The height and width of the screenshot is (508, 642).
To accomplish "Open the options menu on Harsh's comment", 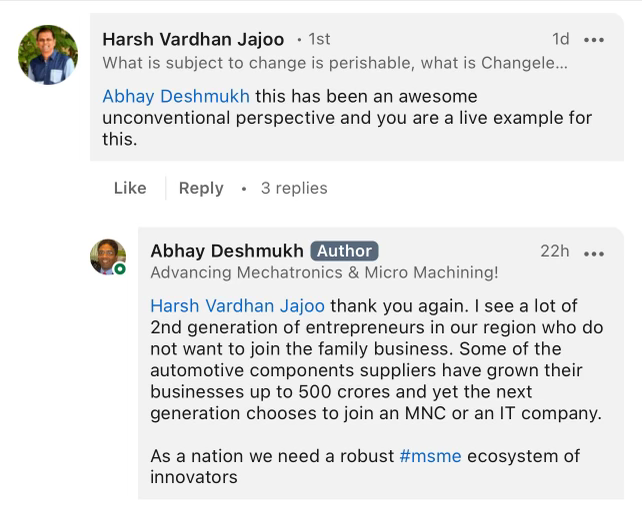I will pyautogui.click(x=594, y=40).
